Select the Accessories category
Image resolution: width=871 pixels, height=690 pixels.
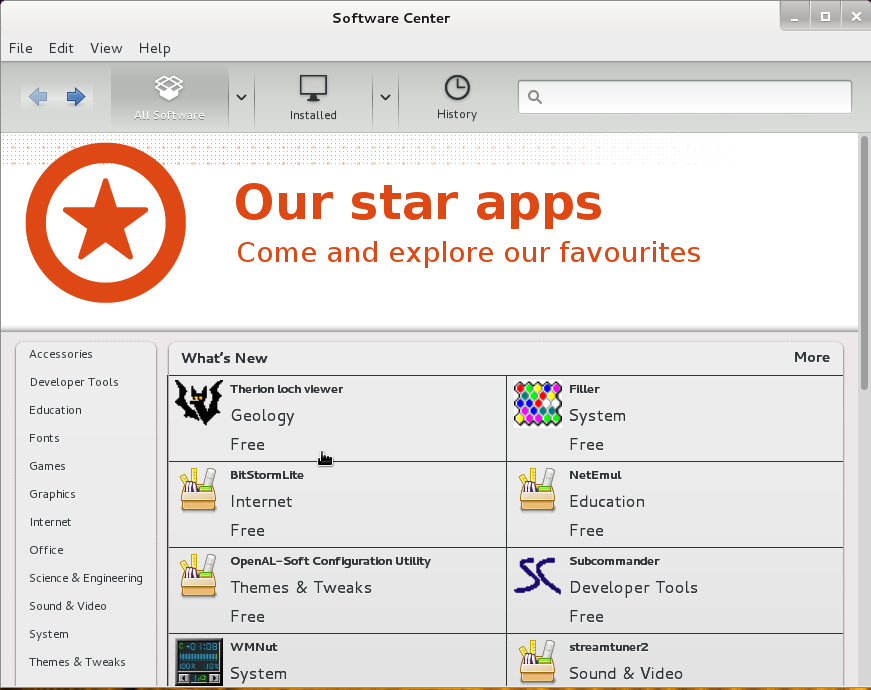61,354
